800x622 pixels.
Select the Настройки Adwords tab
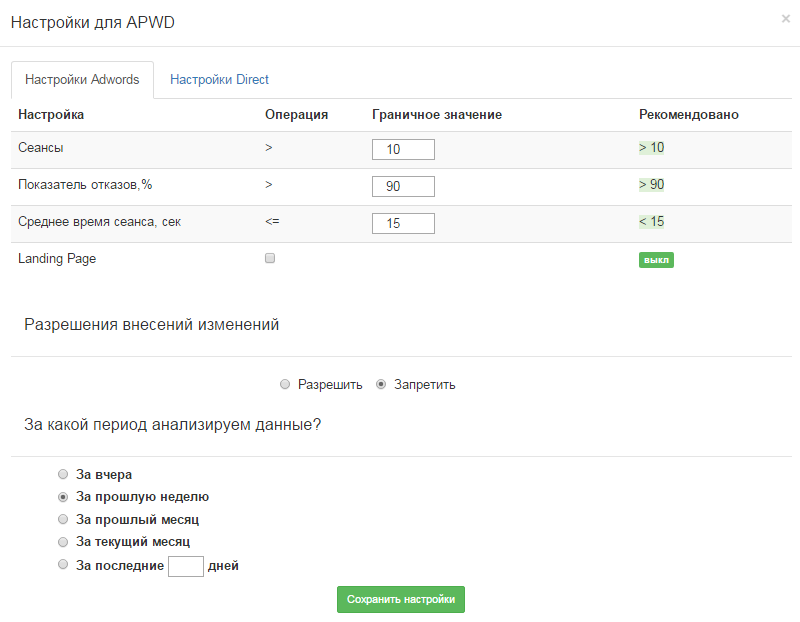[x=82, y=80]
